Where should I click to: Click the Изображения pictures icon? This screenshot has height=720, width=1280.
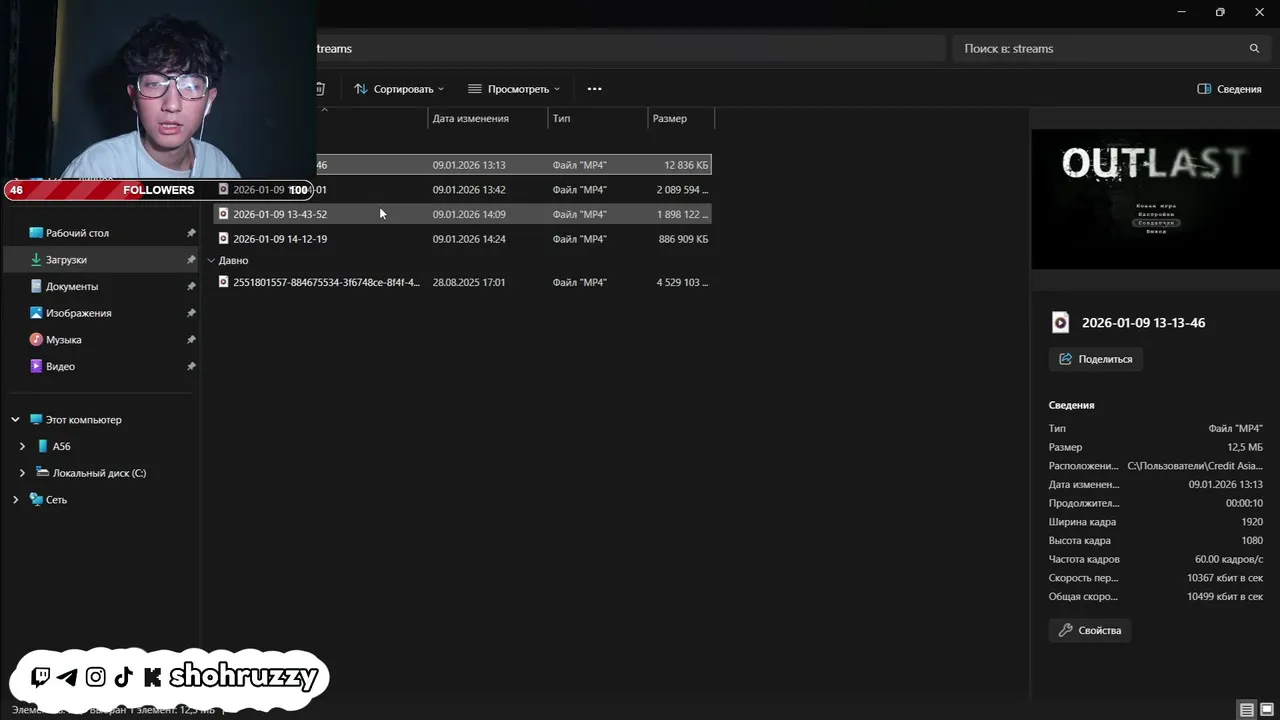pyautogui.click(x=36, y=313)
